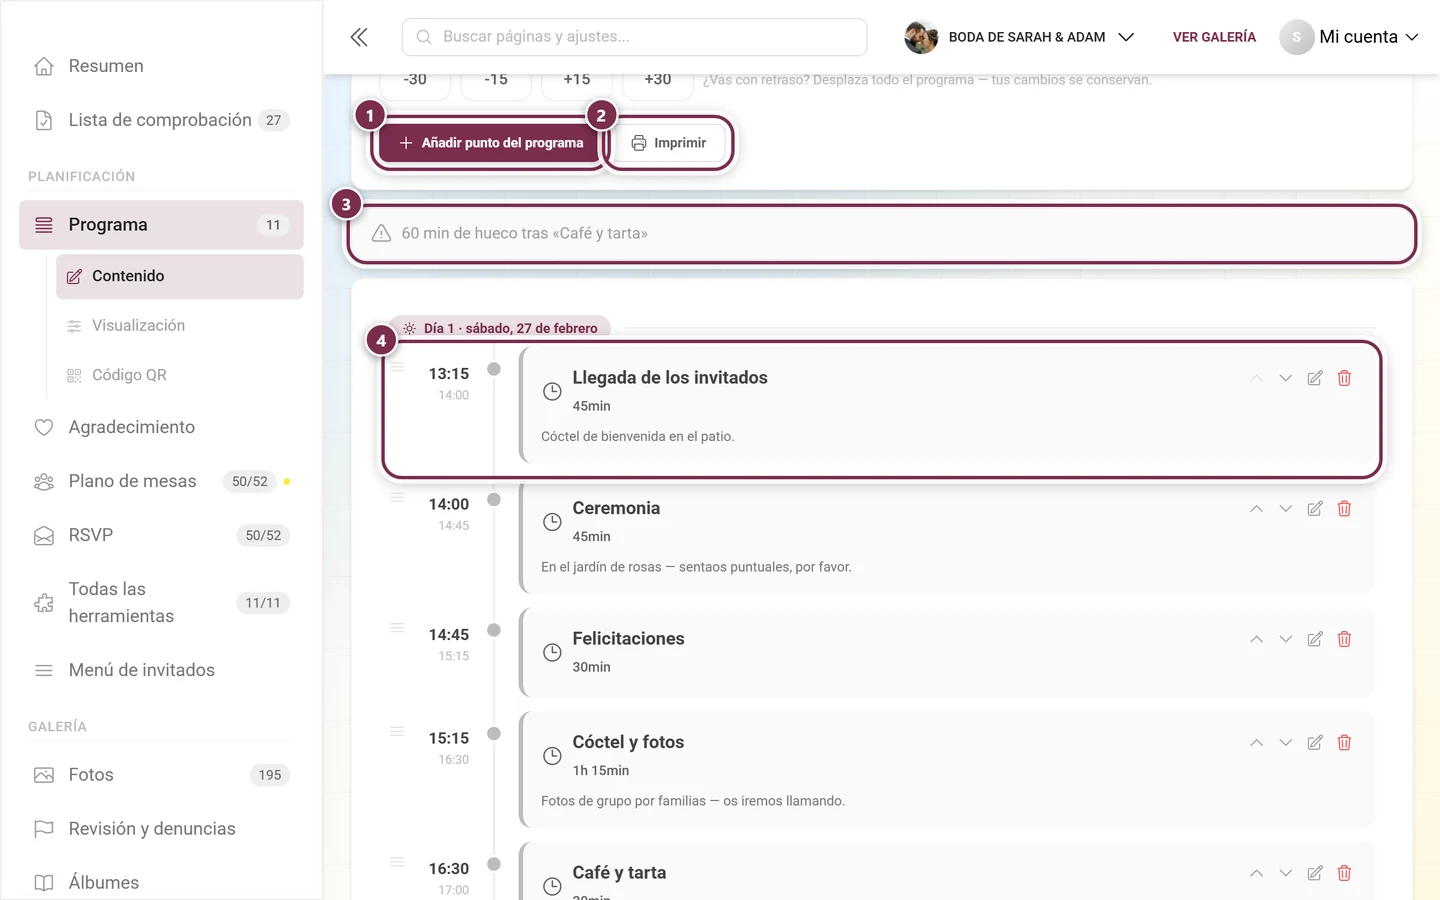The width and height of the screenshot is (1440, 900).
Task: Open the Agradecimiento page
Action: pos(161,427)
